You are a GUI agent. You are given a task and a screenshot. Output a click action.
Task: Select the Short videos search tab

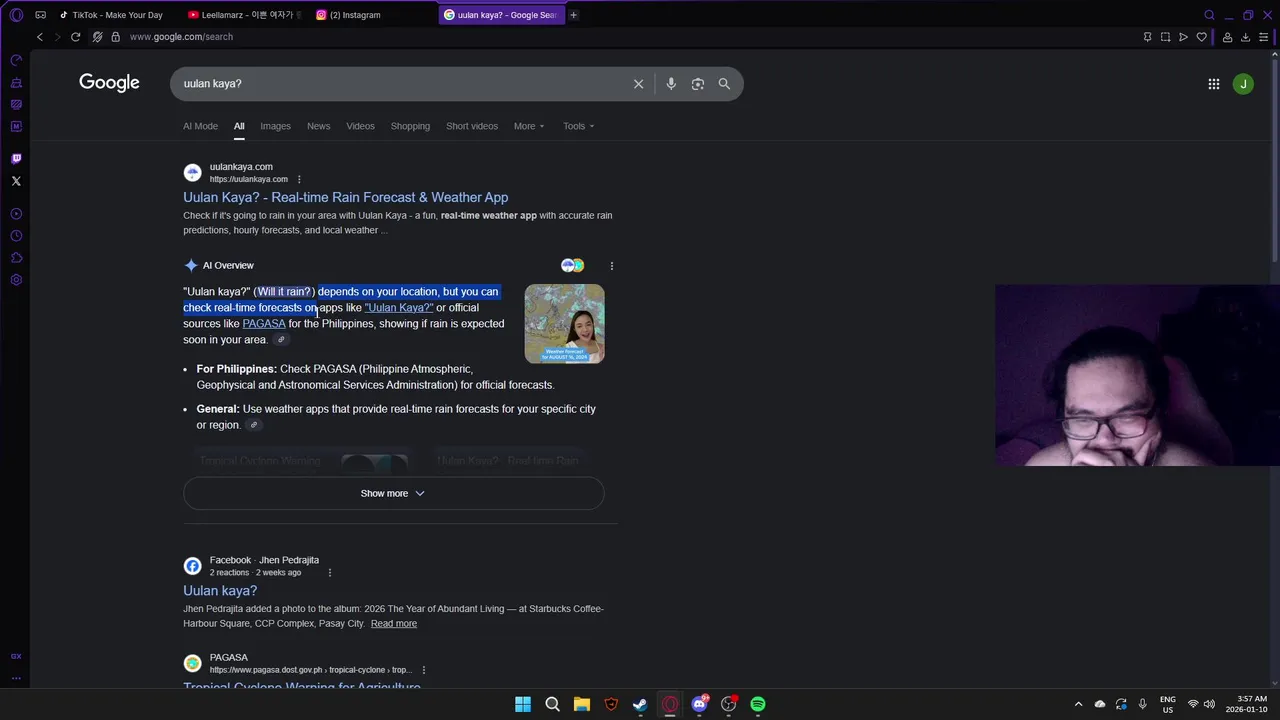click(472, 126)
